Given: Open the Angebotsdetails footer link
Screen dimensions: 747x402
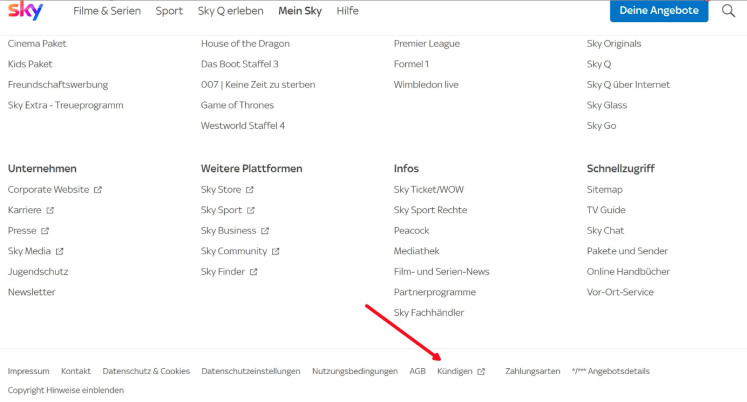Looking at the screenshot, I should click(611, 371).
